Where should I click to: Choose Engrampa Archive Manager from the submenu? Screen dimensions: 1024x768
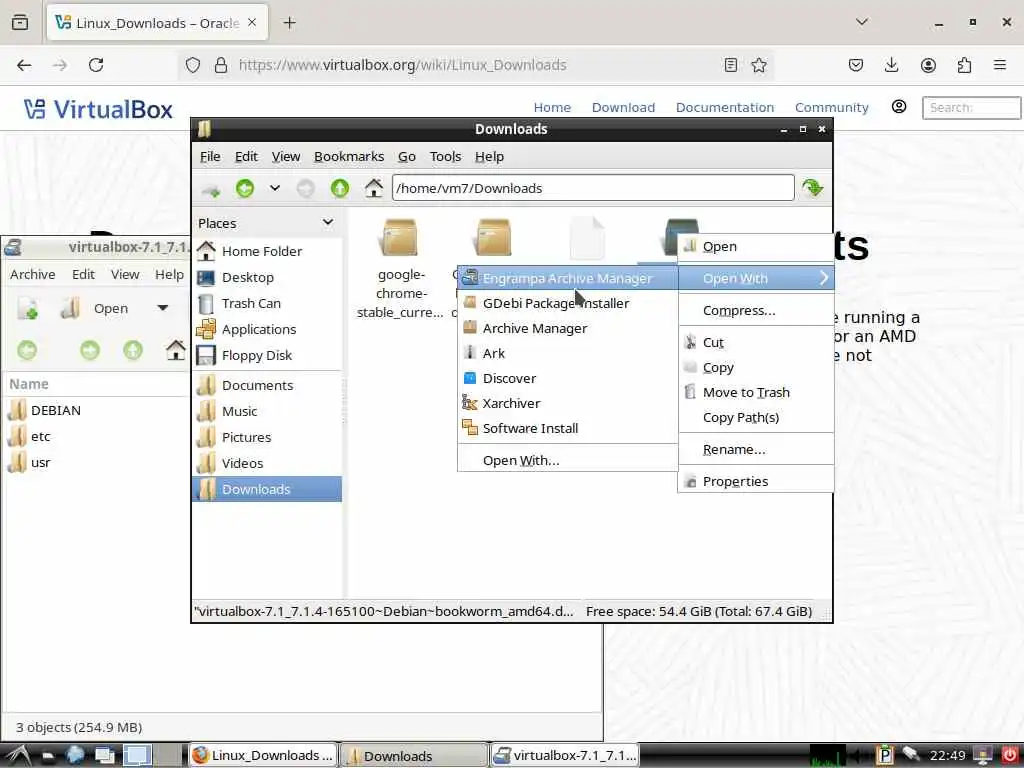tap(567, 278)
